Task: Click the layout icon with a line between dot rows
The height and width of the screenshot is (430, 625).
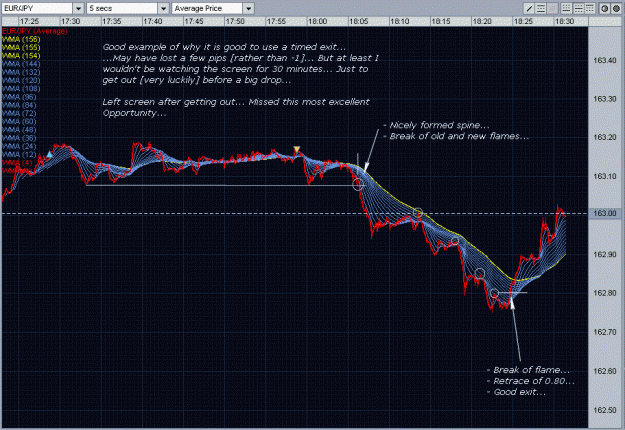Action: coord(578,8)
